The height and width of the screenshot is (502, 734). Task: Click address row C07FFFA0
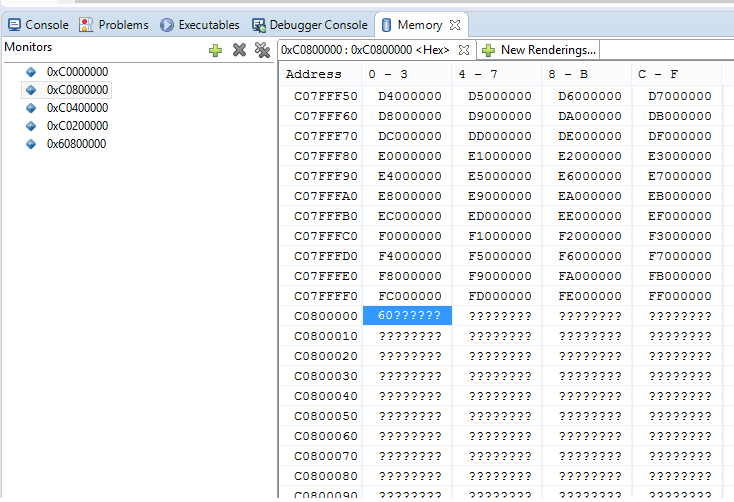click(x=325, y=196)
